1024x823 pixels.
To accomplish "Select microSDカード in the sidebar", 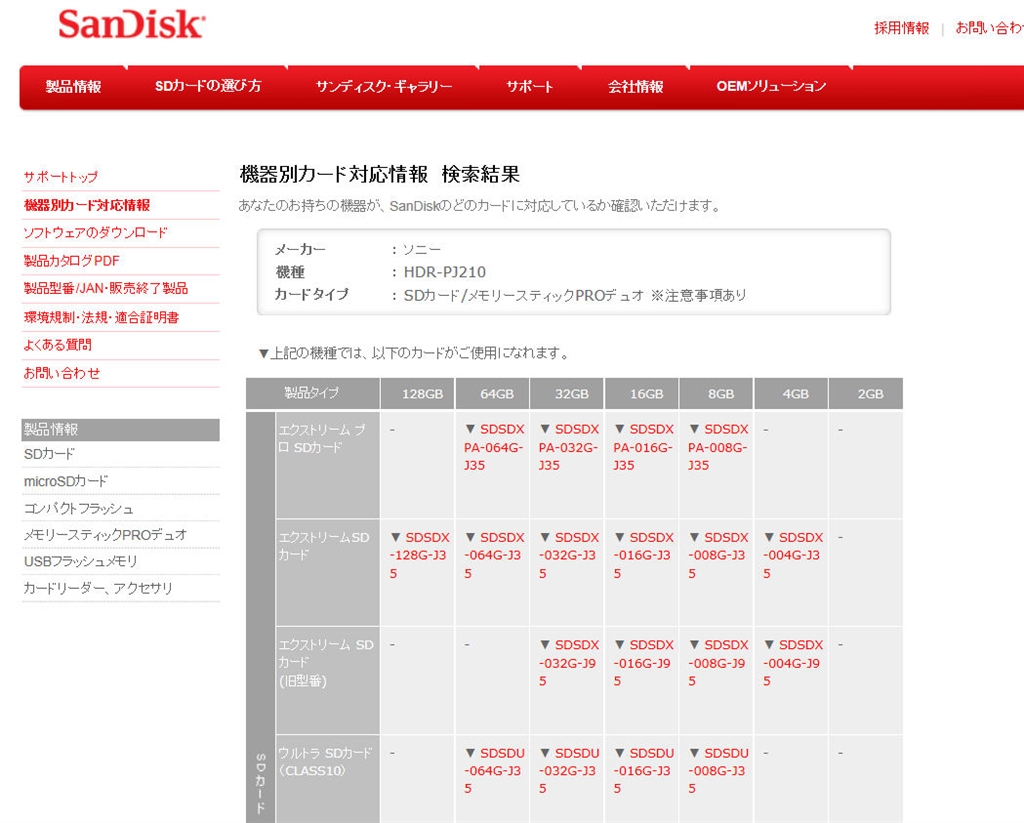I will 66,481.
